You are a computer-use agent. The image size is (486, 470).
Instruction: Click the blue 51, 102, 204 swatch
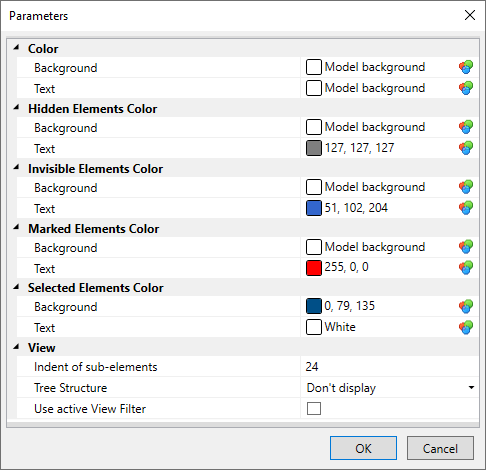click(x=314, y=208)
